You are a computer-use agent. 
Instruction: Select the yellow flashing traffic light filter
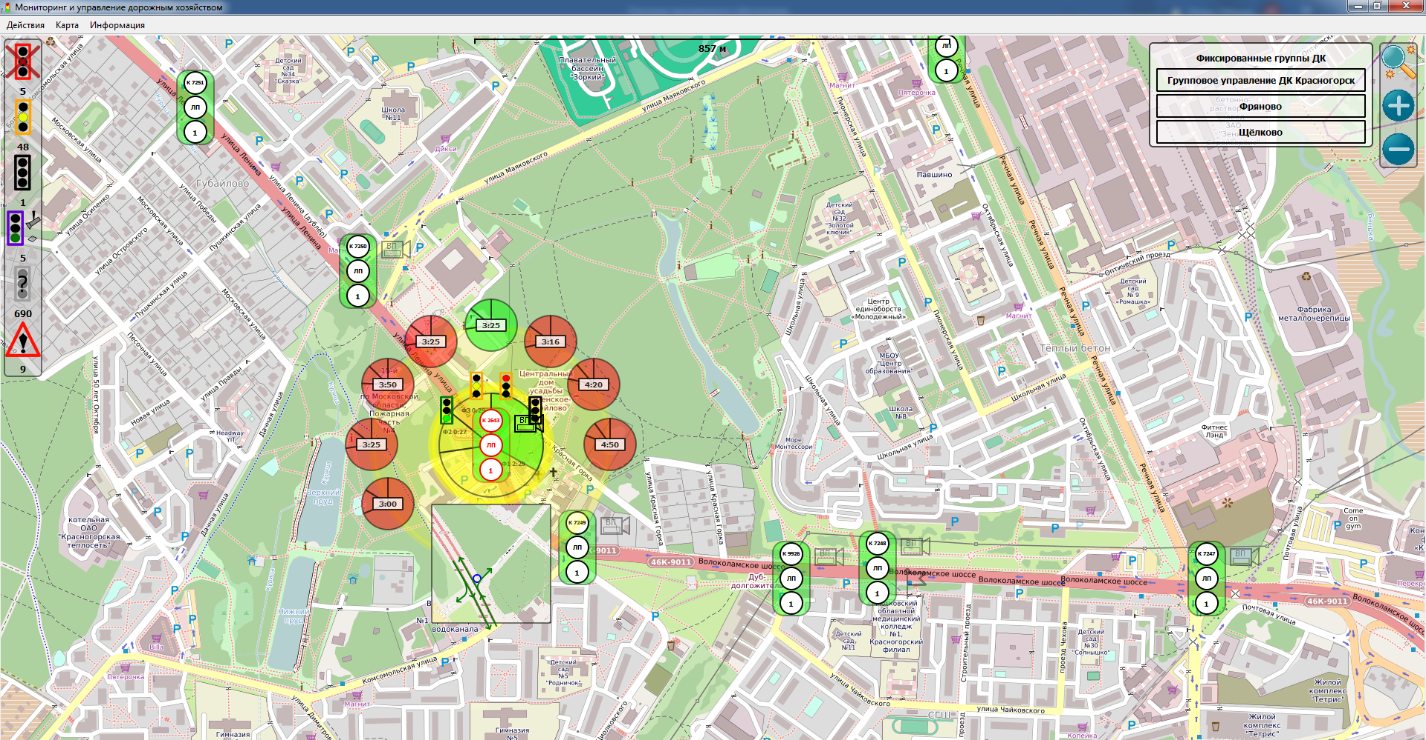22,118
